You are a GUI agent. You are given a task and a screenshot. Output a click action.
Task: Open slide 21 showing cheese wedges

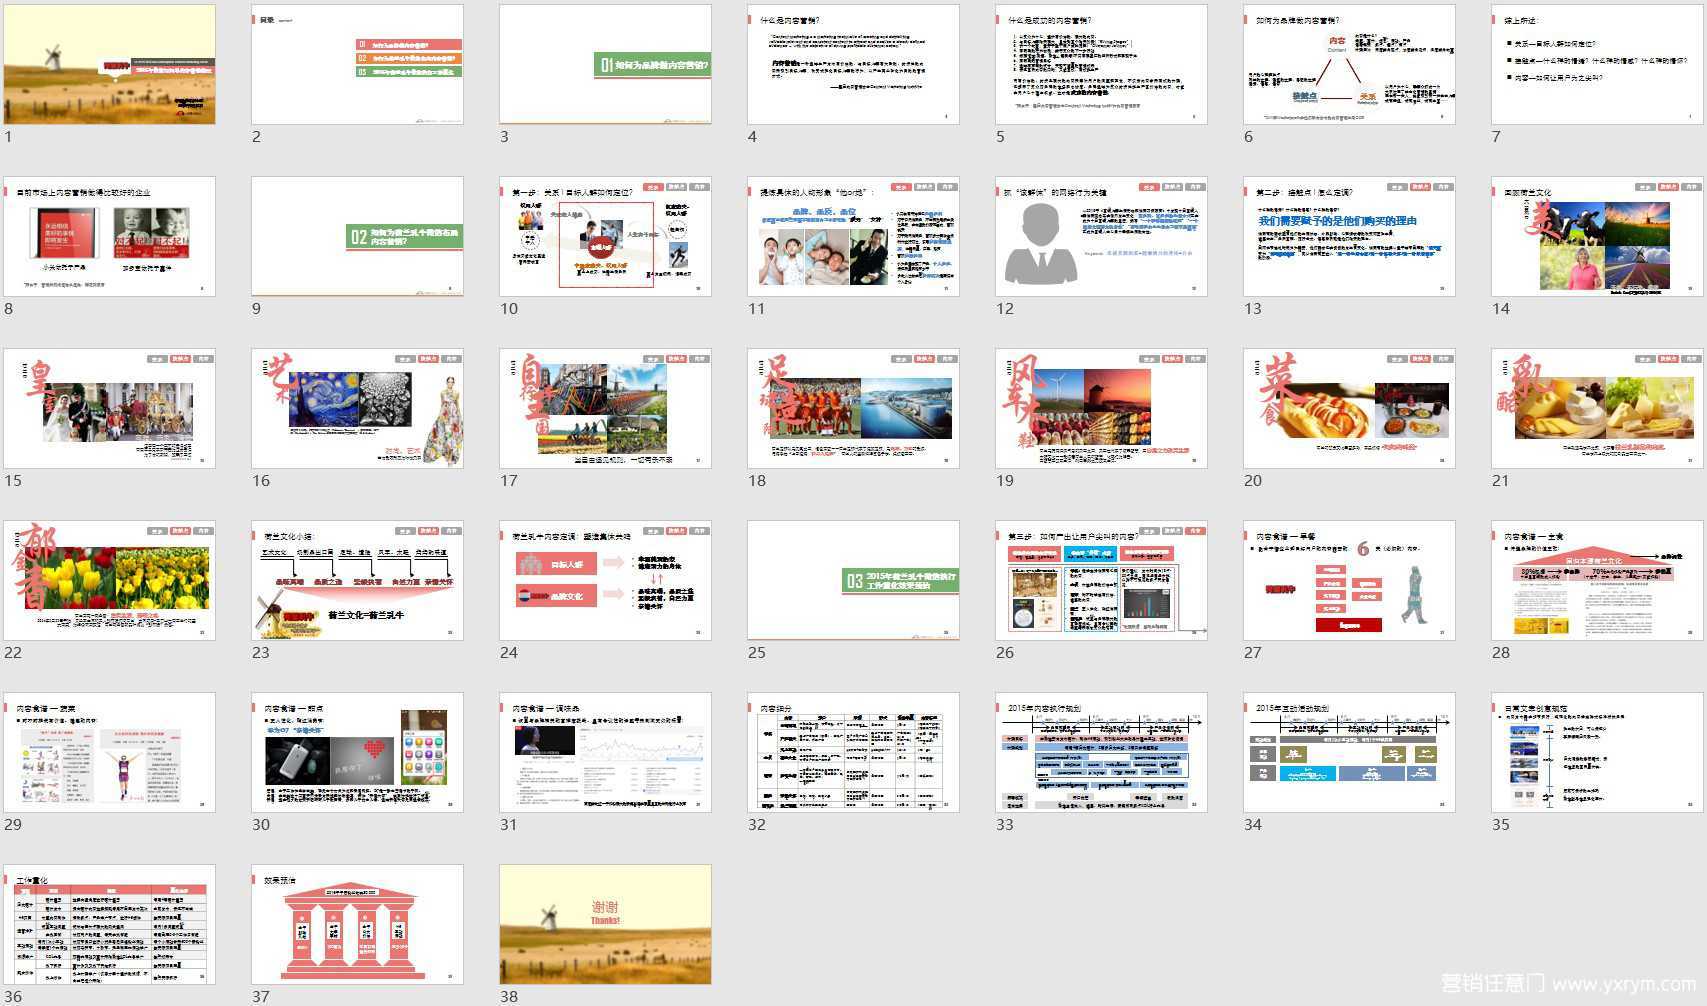click(1597, 409)
